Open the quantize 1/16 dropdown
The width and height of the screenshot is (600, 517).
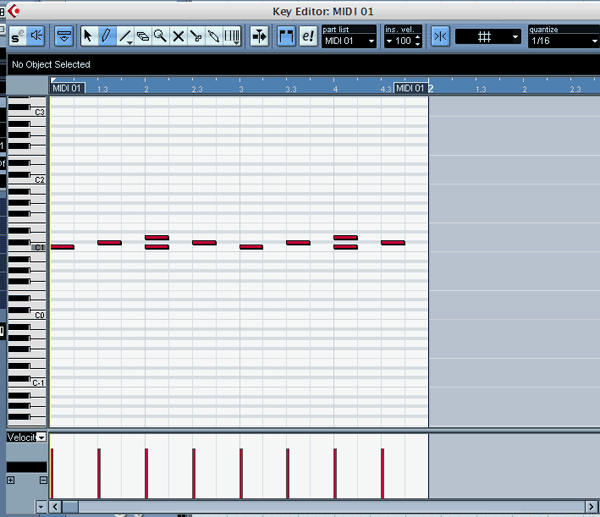(563, 41)
